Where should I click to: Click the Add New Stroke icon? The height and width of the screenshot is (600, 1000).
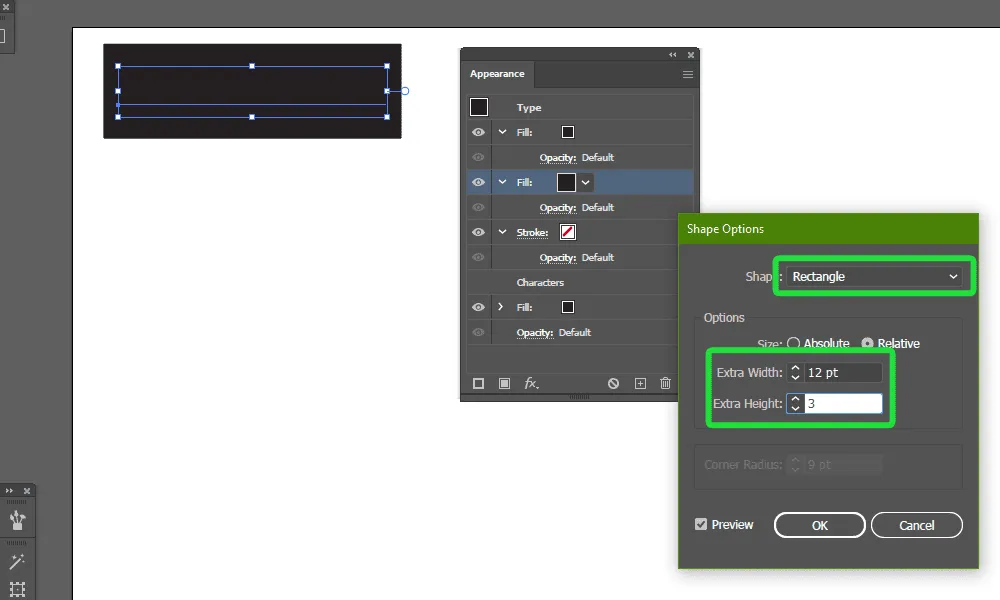click(478, 383)
